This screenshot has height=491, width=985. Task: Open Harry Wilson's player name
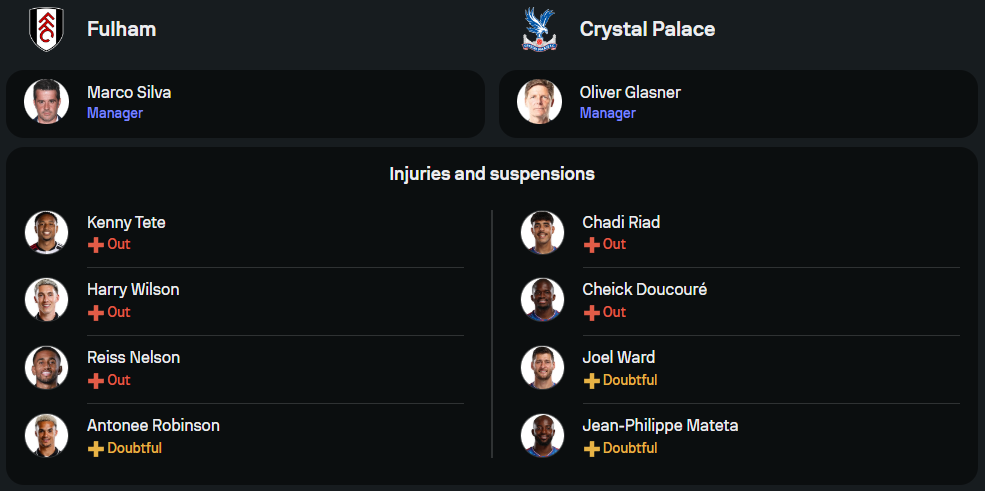coord(133,289)
